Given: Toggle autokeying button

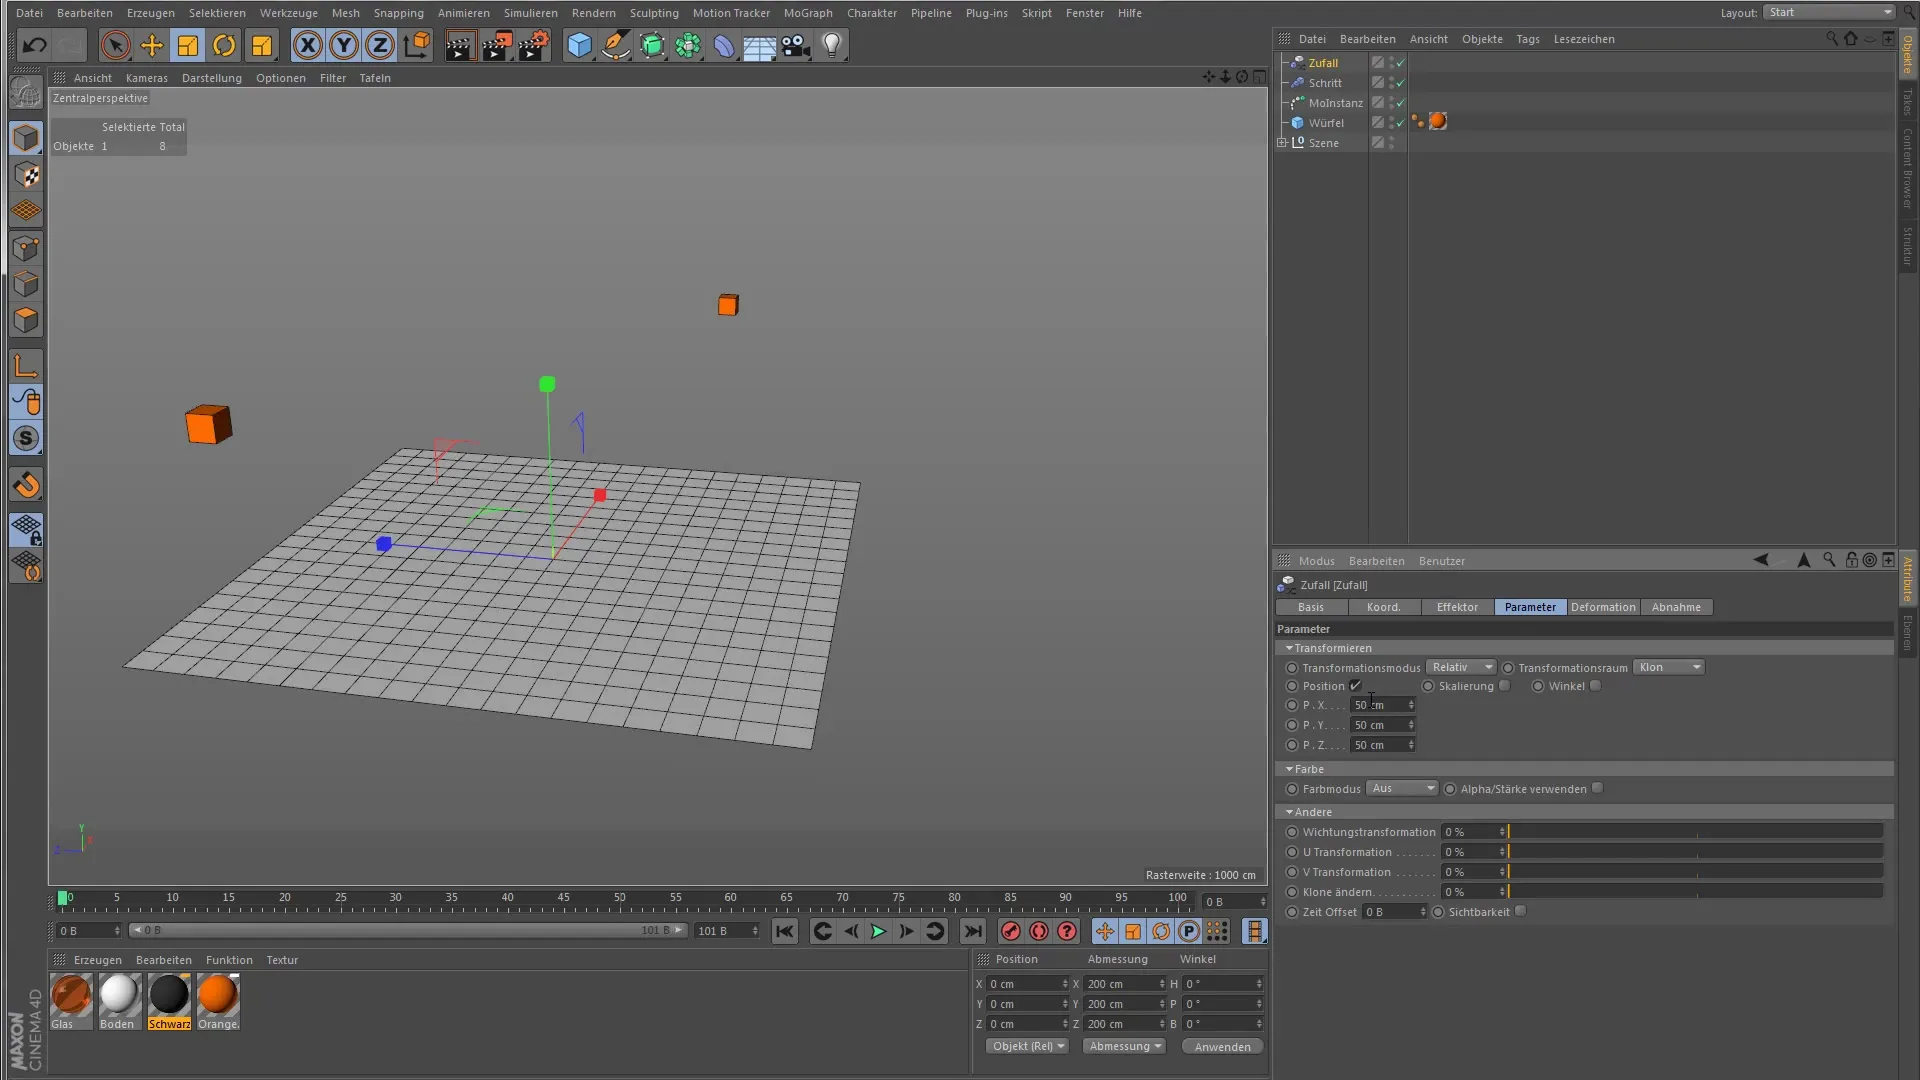Looking at the screenshot, I should [1039, 931].
